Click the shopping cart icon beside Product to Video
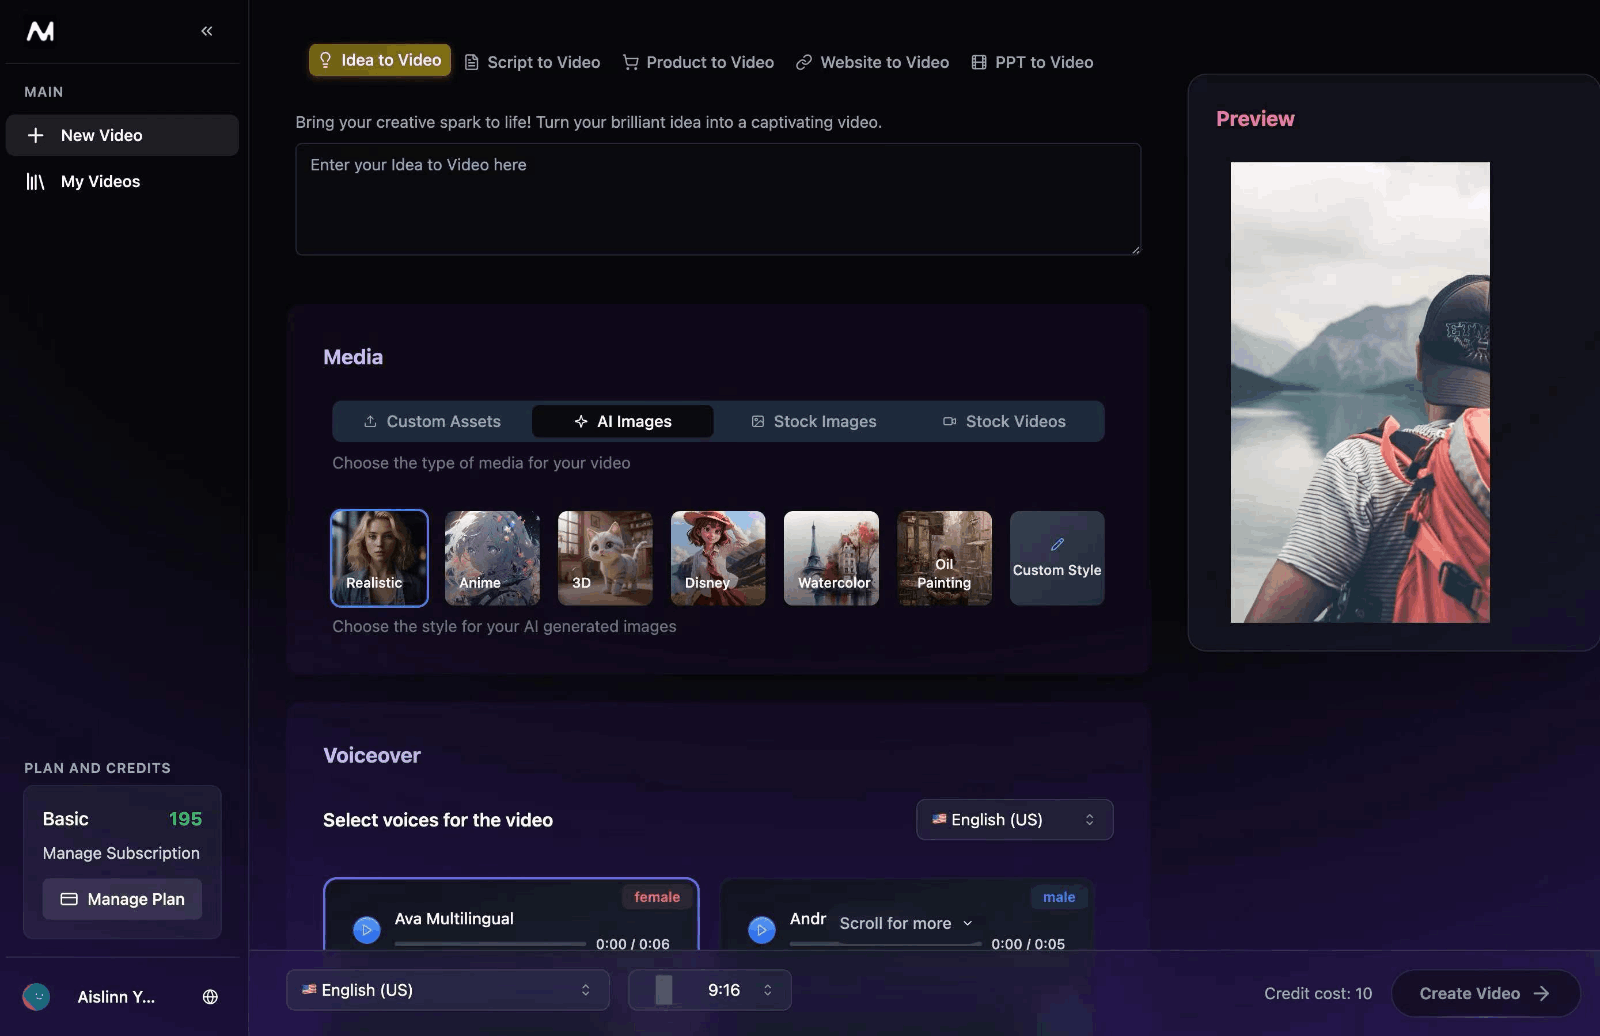The width and height of the screenshot is (1600, 1036). coord(631,62)
